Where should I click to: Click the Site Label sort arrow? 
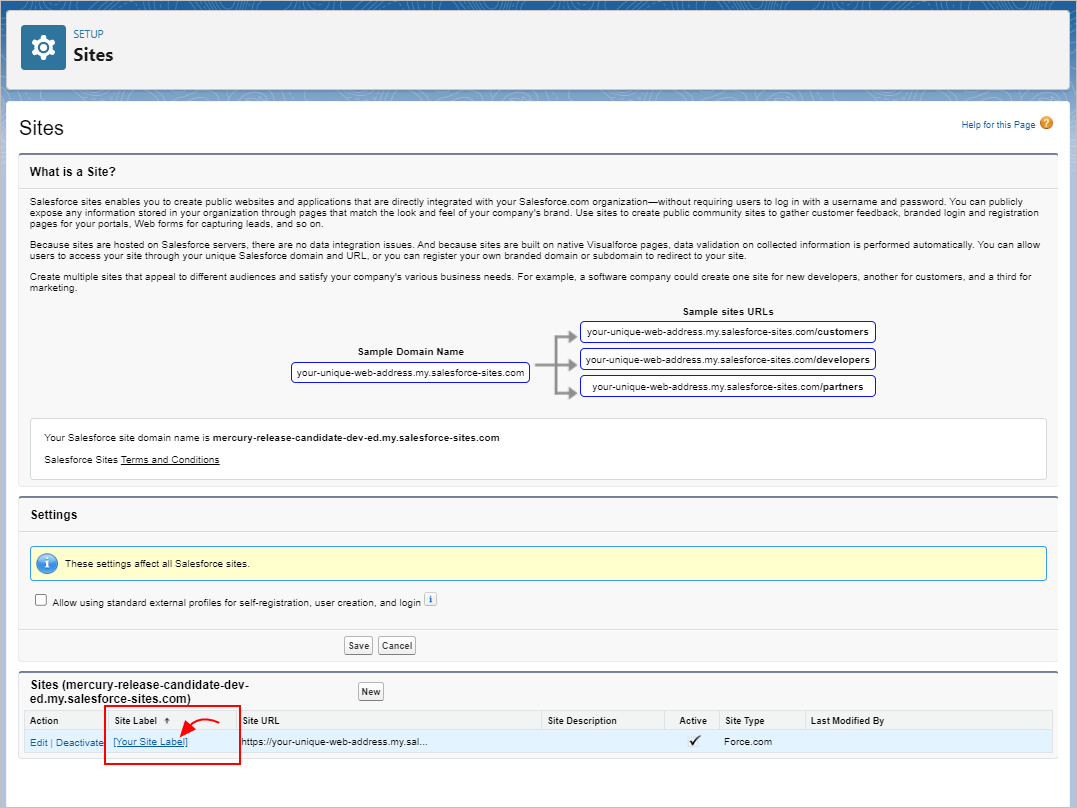coord(166,721)
